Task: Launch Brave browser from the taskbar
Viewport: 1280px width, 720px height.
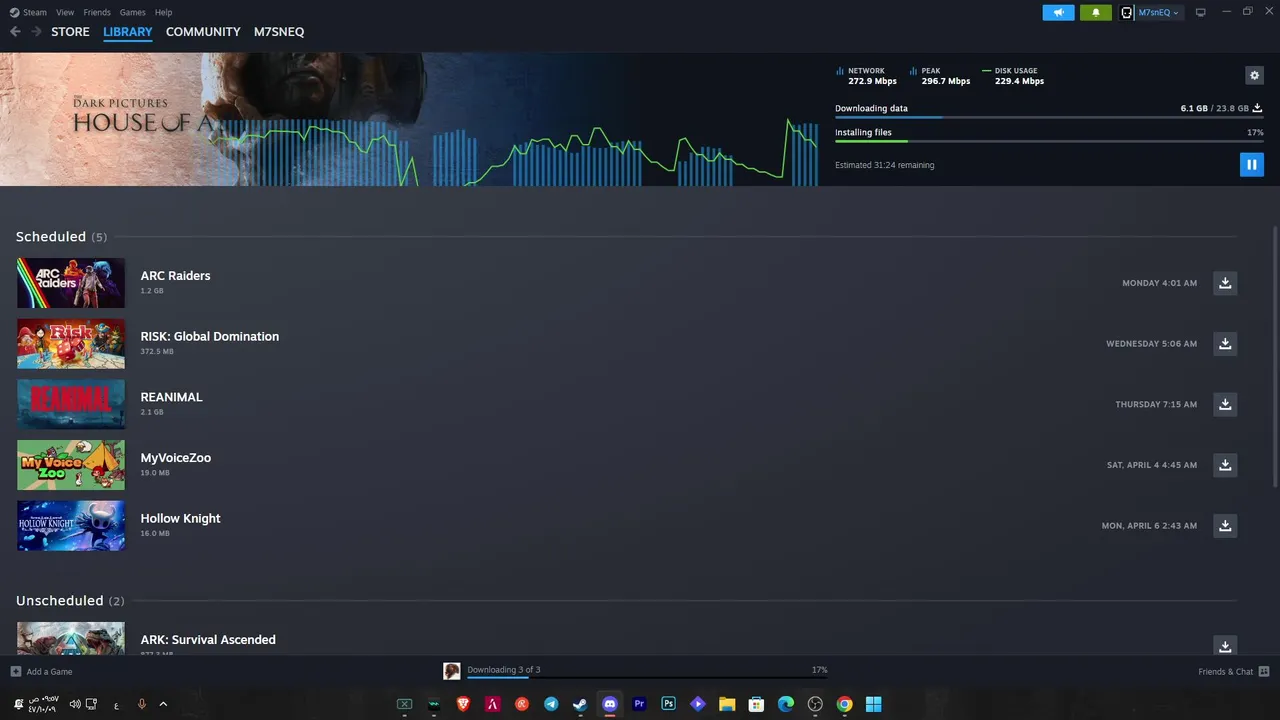Action: (463, 704)
